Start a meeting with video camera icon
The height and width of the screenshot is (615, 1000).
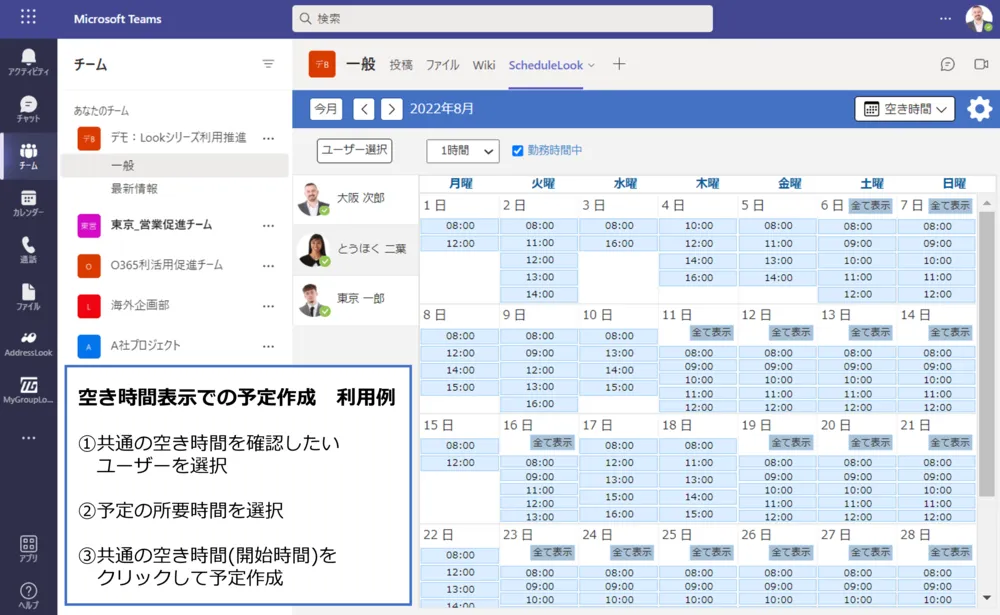click(981, 64)
